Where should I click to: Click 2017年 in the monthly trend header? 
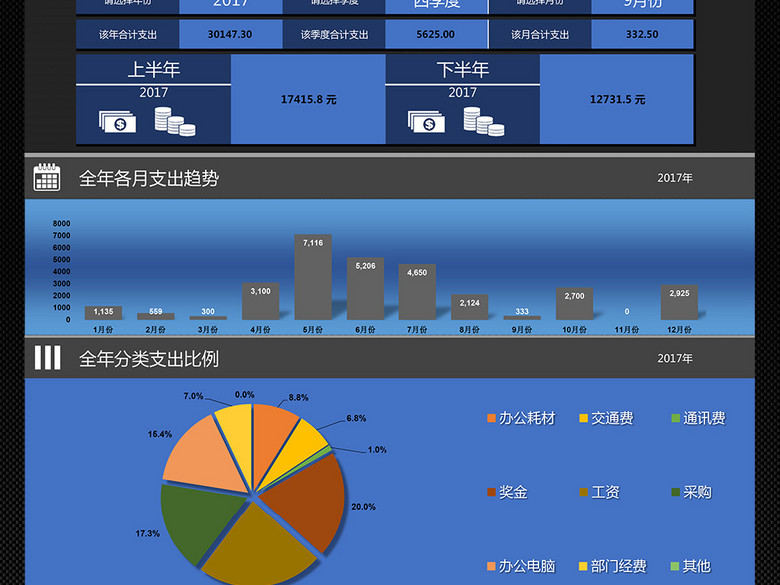coord(675,178)
